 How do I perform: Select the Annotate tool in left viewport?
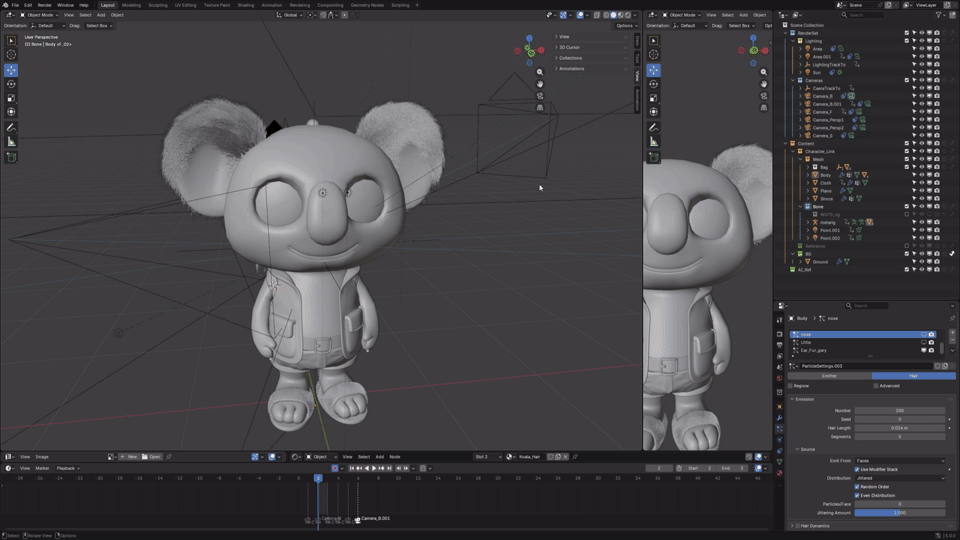[11, 127]
